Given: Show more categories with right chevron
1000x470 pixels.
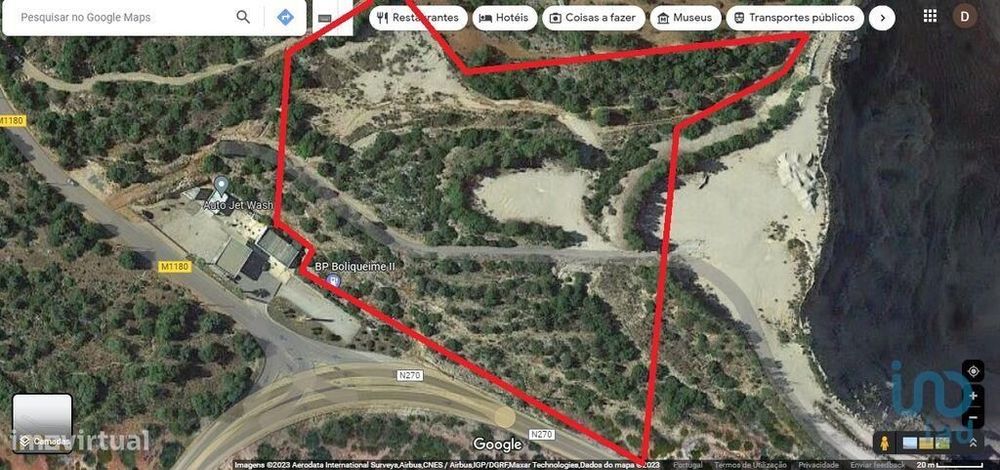Looking at the screenshot, I should pyautogui.click(x=882, y=18).
